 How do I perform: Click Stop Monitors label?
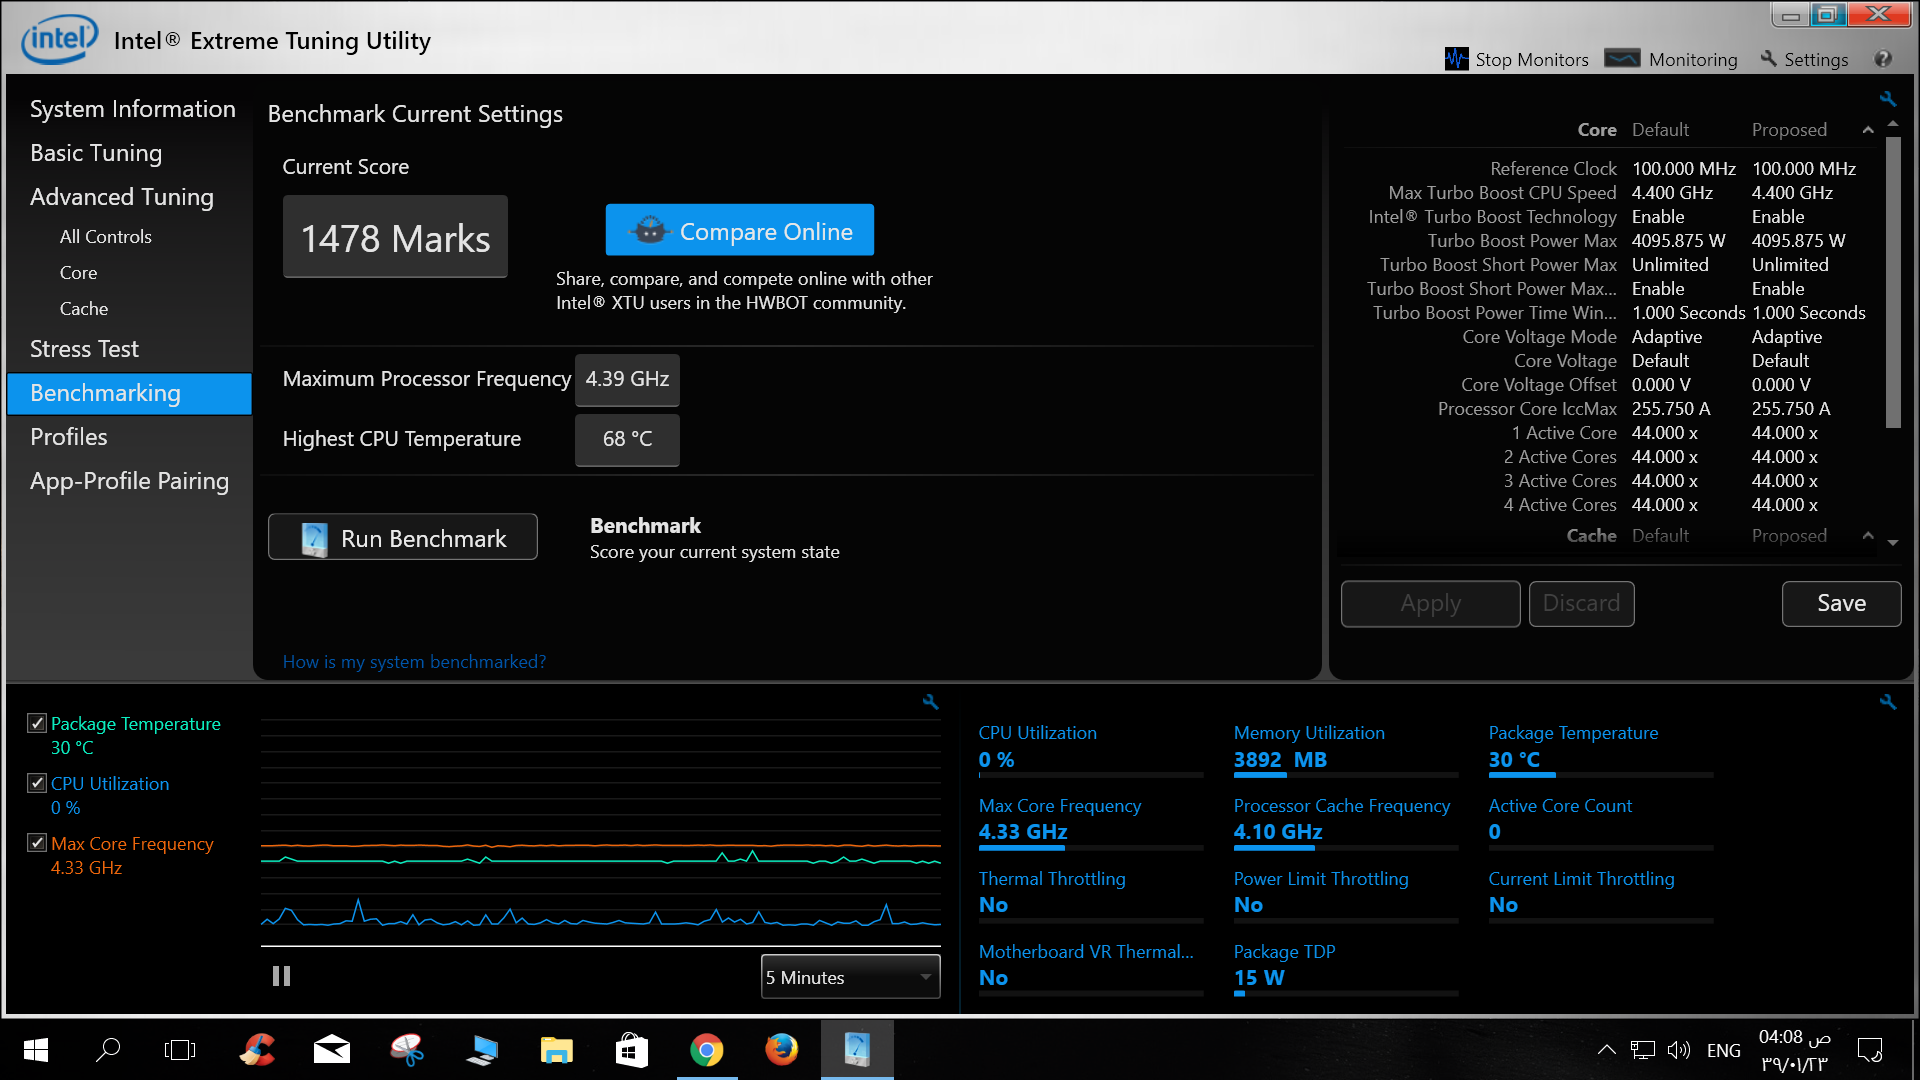1532,60
